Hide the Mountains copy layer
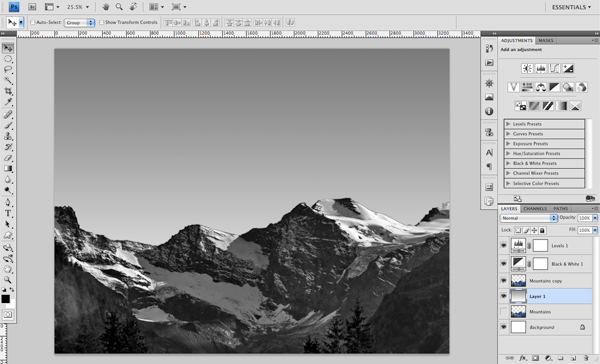Screen dimensions: 600x364 click(504, 281)
